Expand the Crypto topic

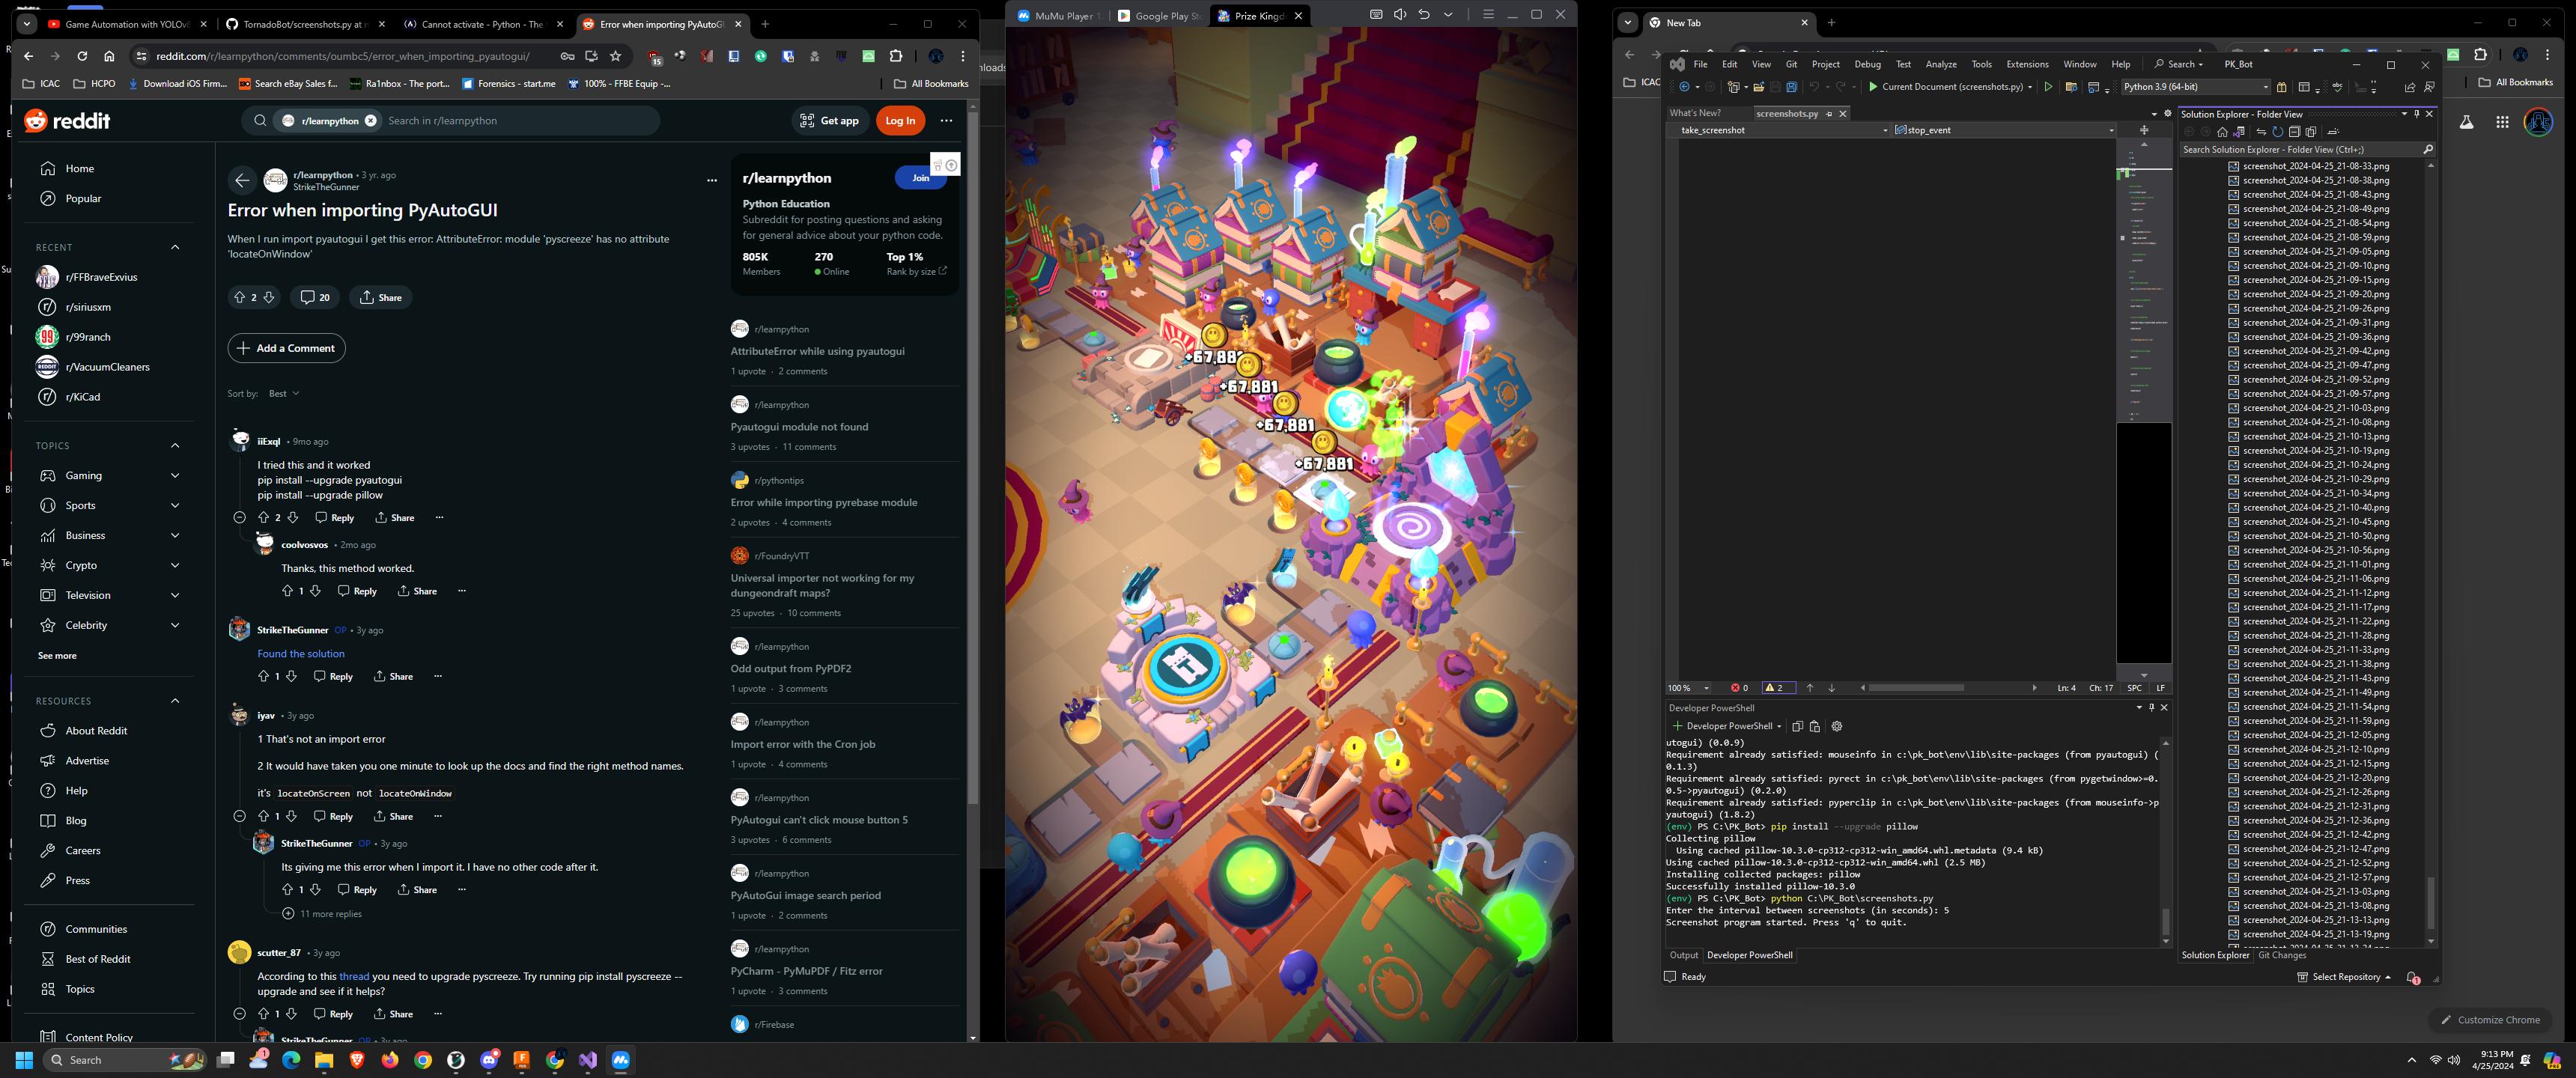click(175, 566)
